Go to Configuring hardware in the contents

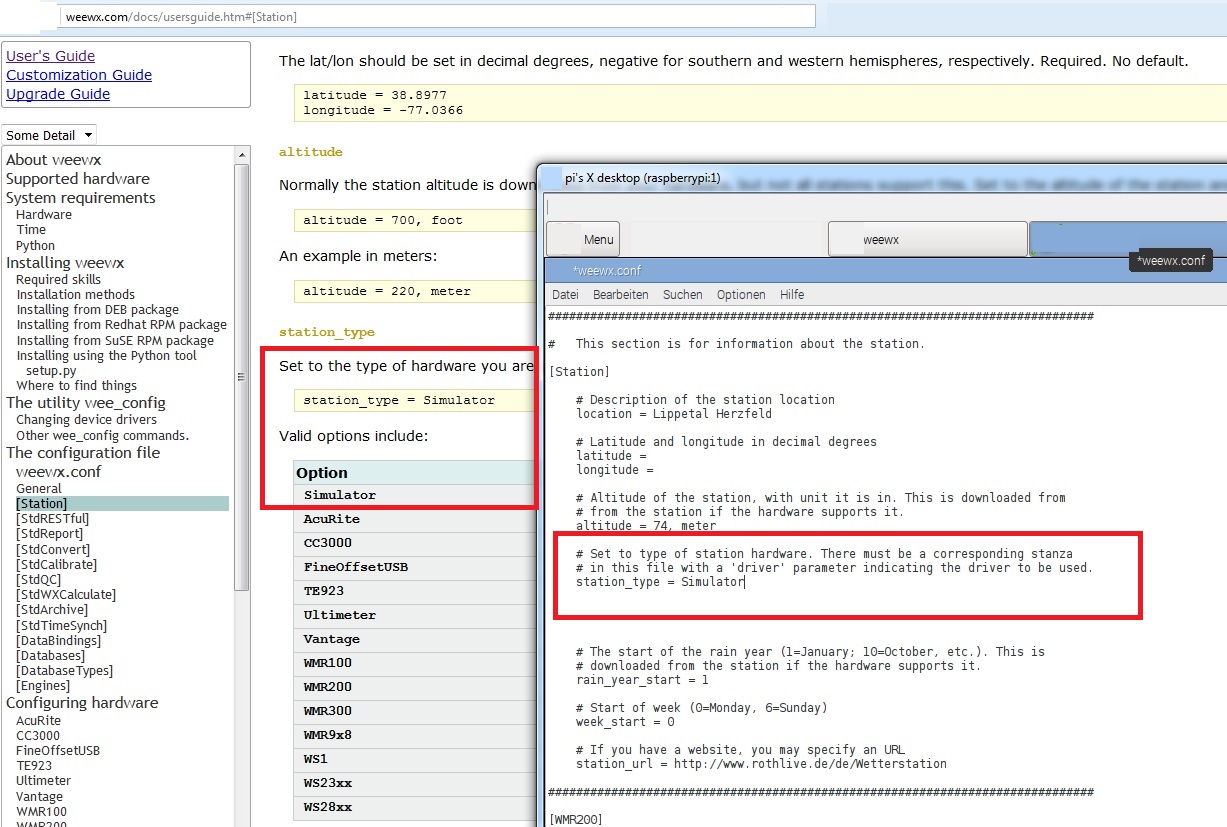[82, 703]
